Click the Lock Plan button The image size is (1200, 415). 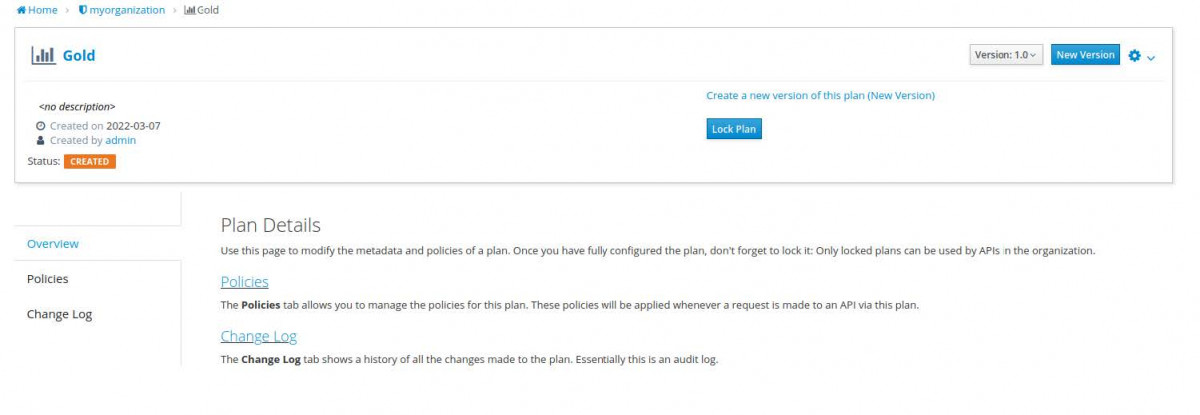pos(733,129)
